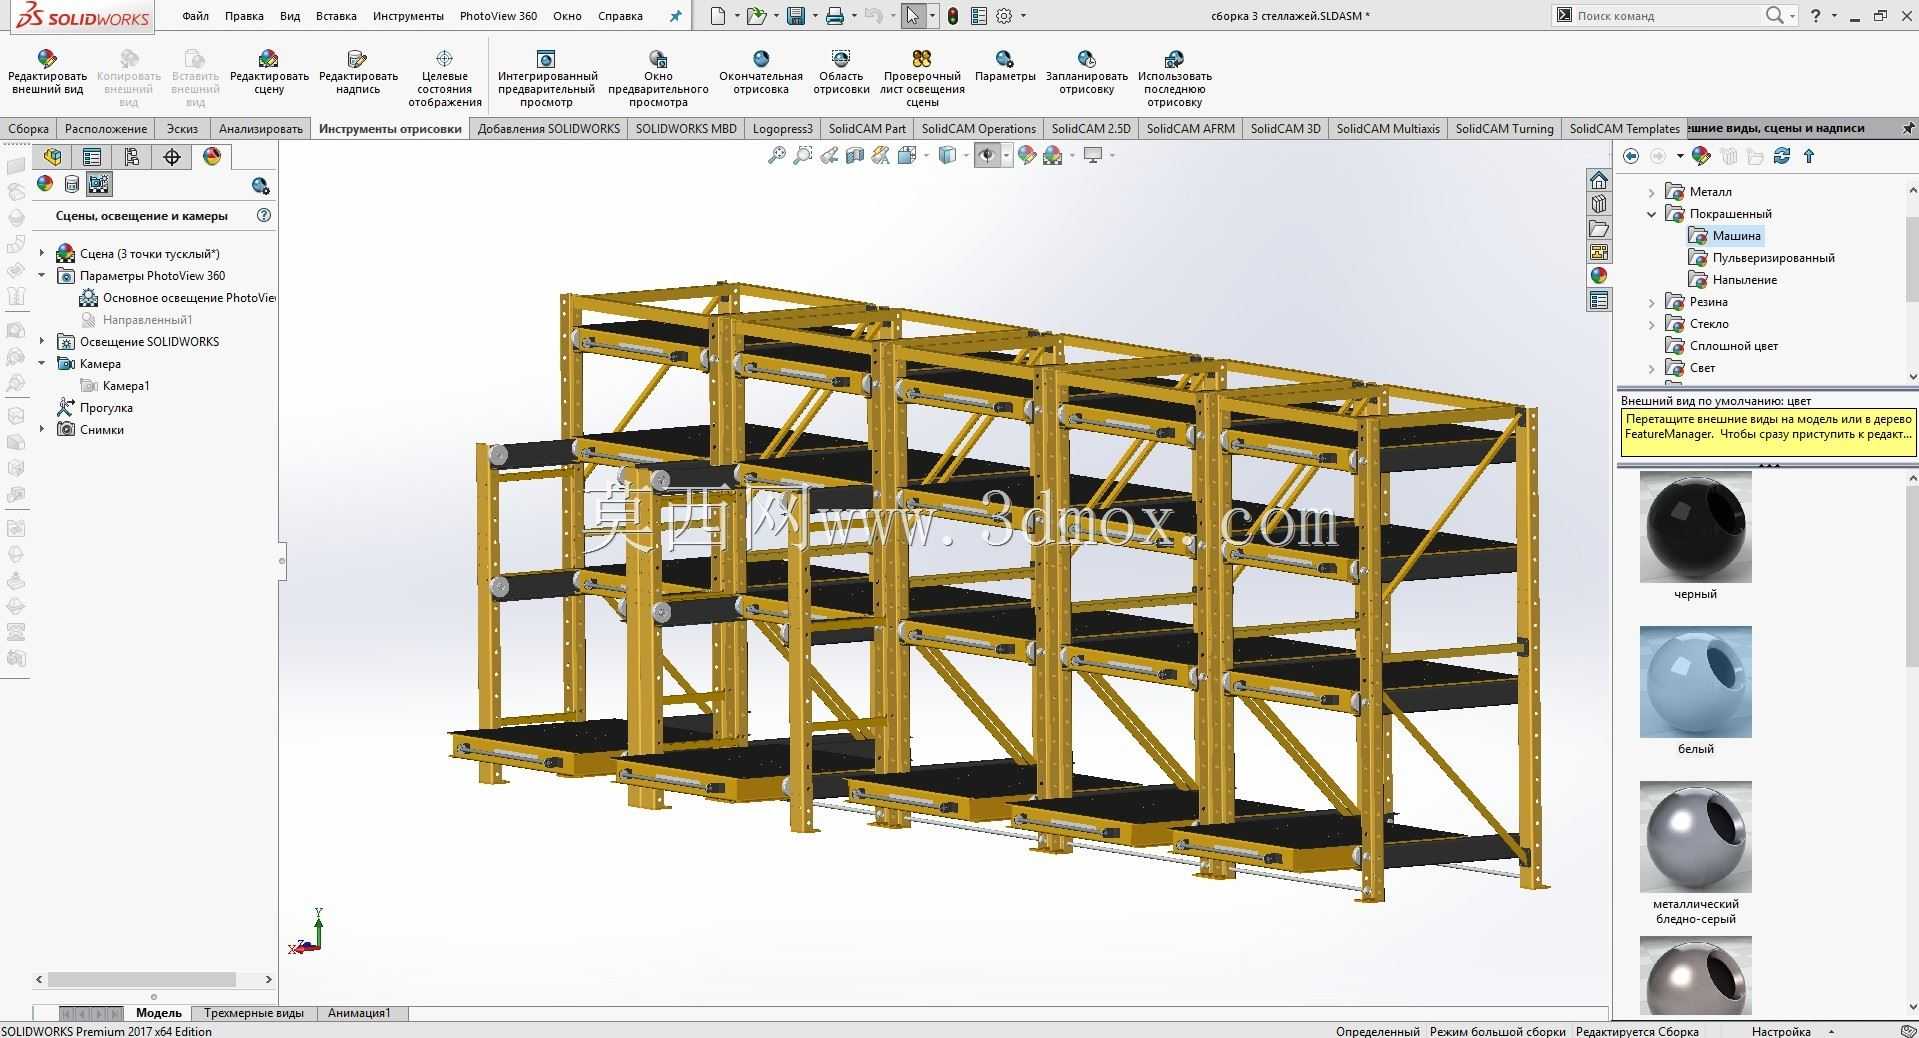Click the Home icon in the task pane

[x=1599, y=180]
